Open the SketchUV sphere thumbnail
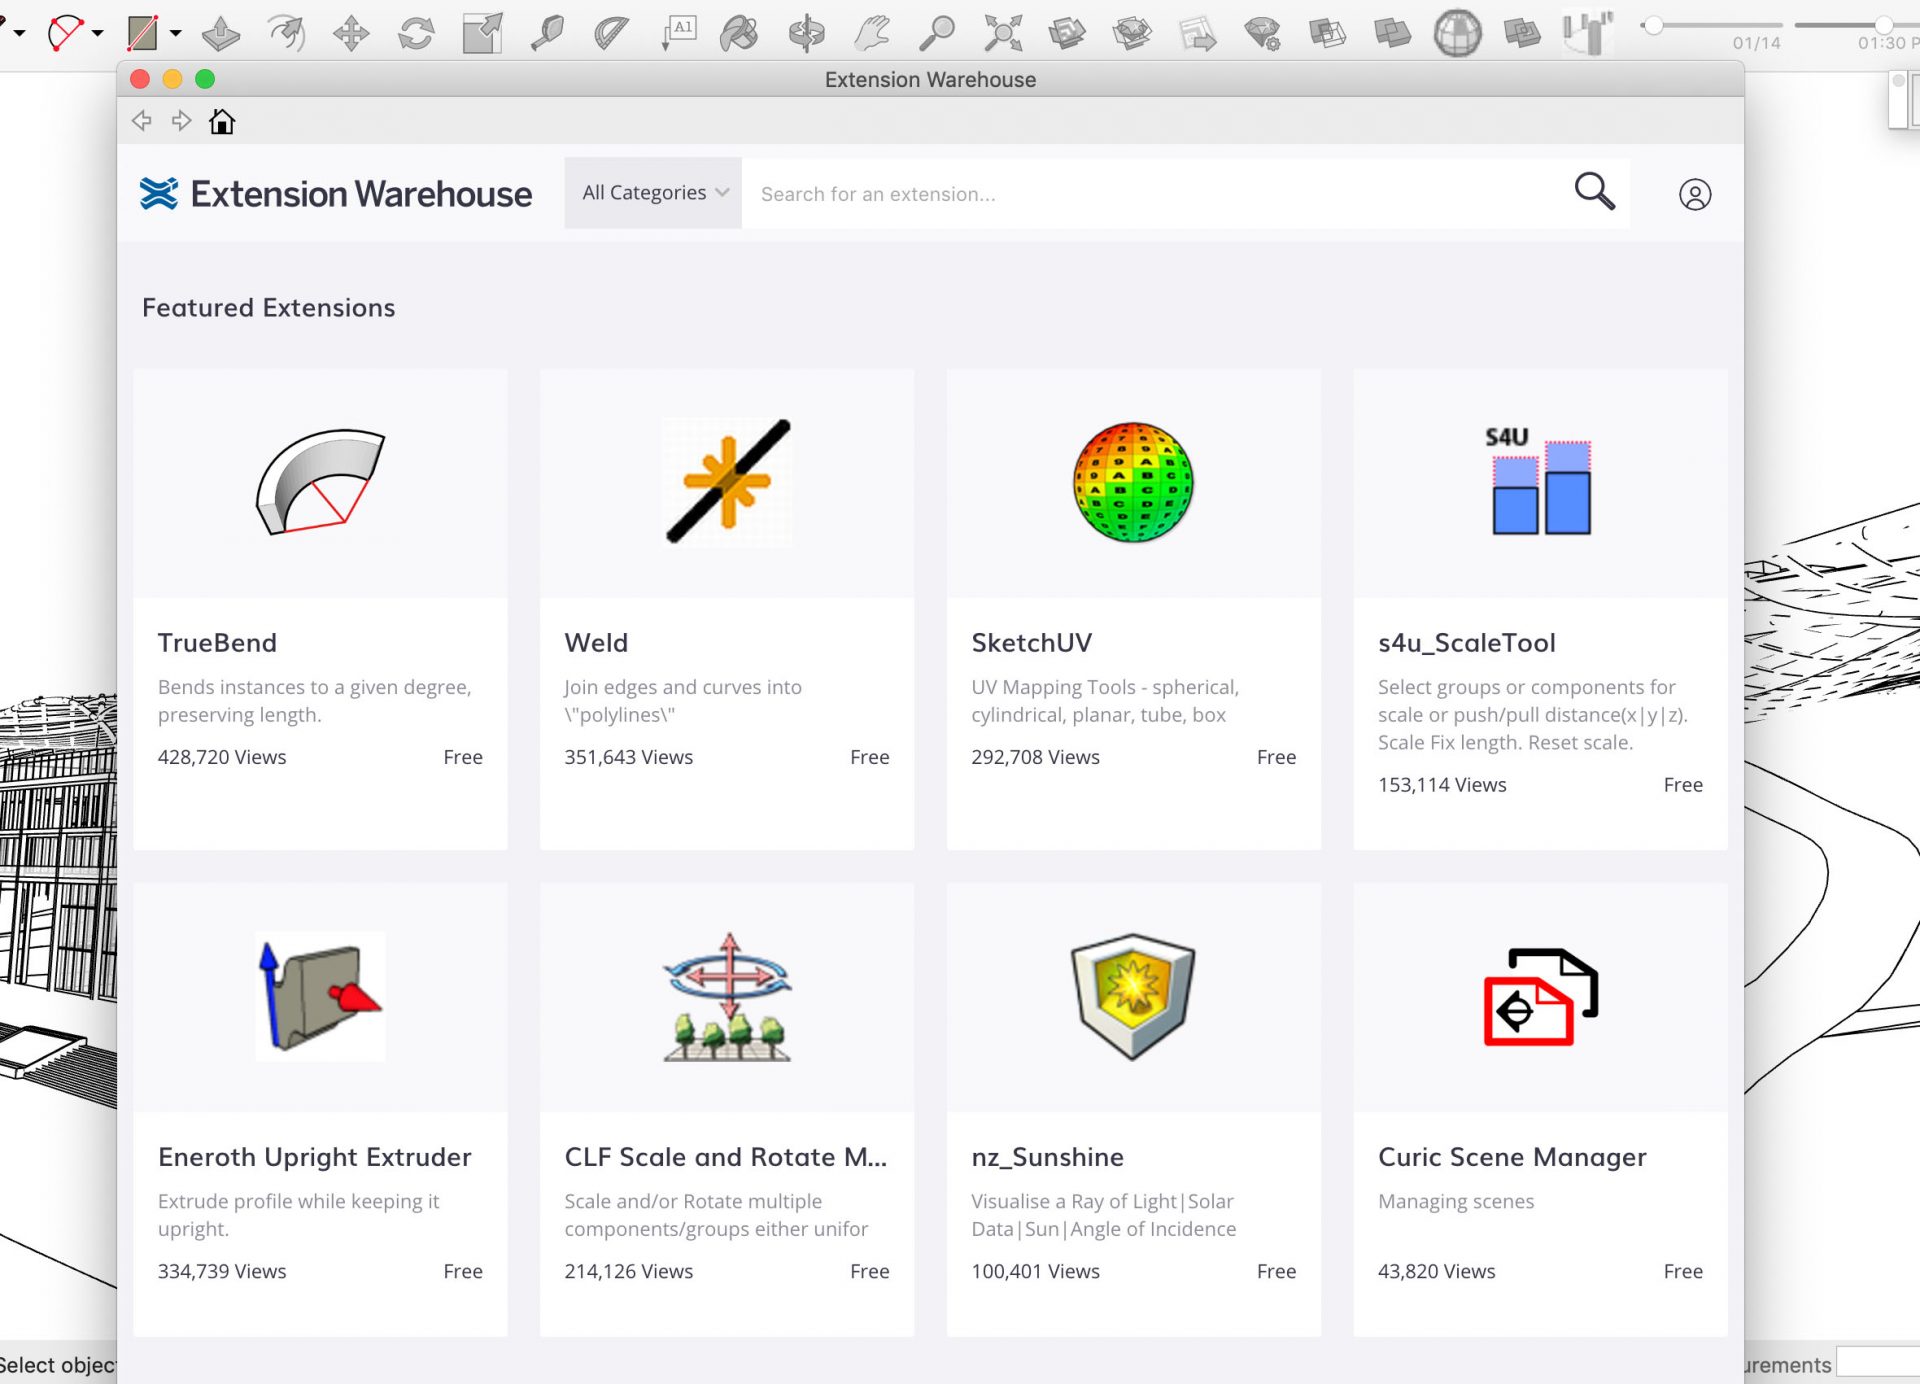 (x=1133, y=483)
